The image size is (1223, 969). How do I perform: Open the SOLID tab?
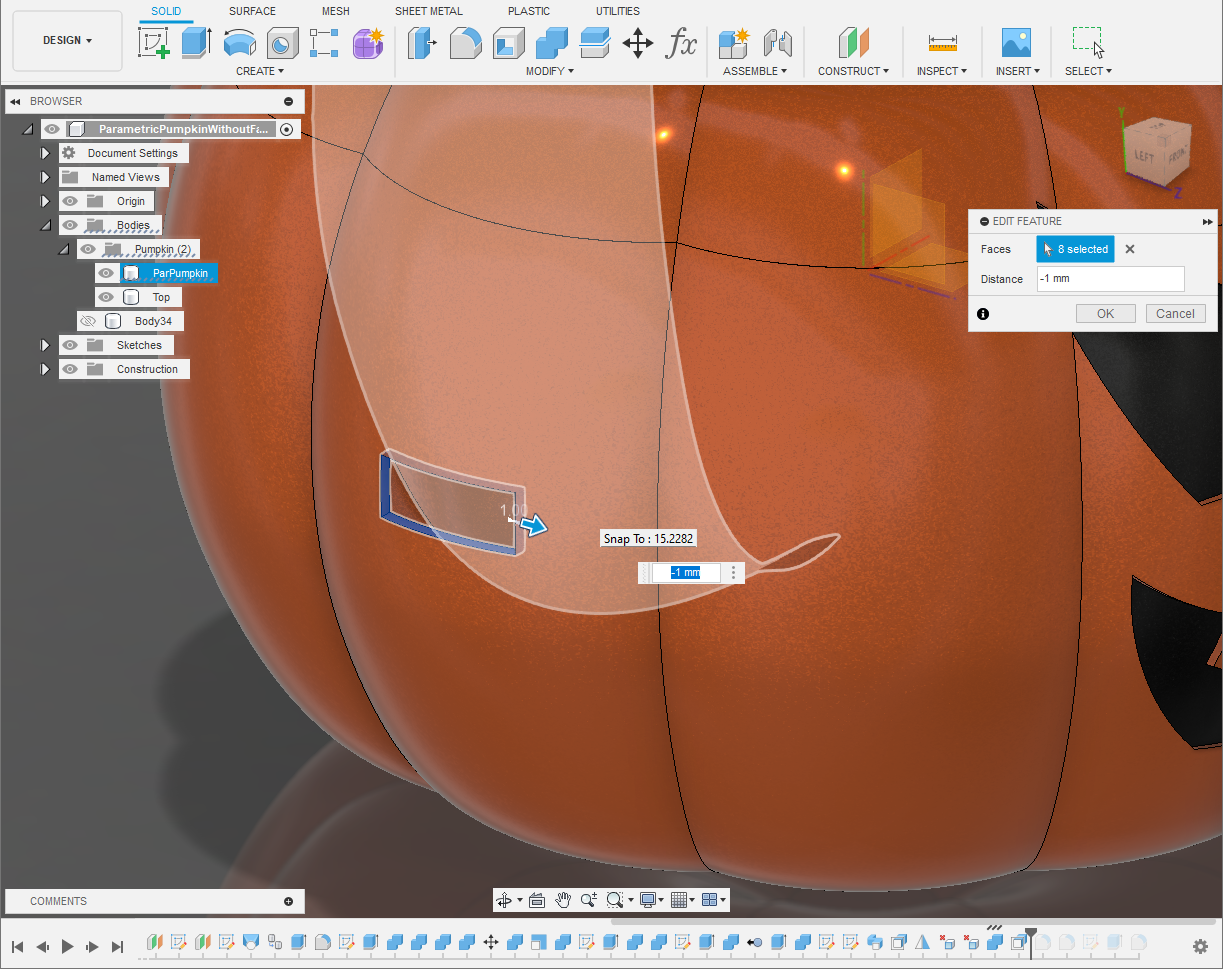167,11
